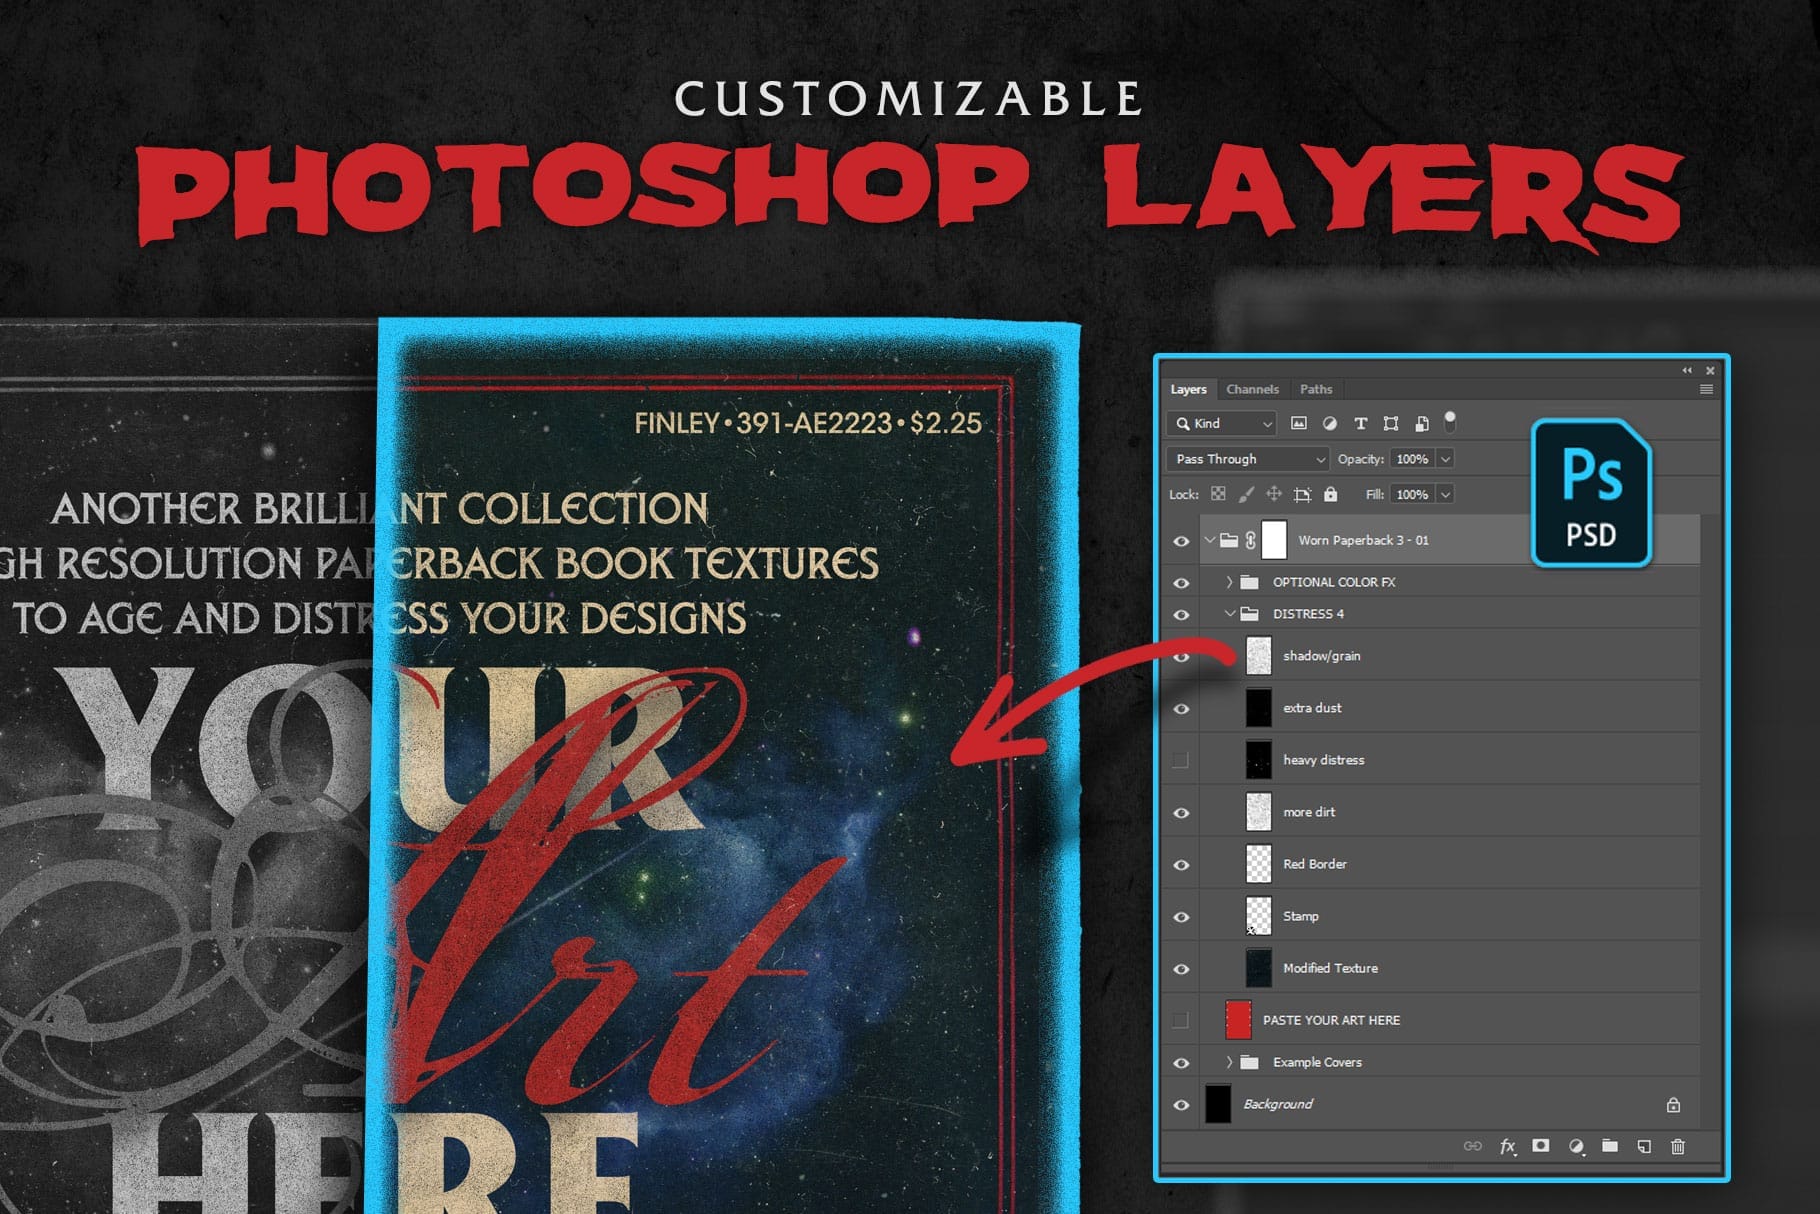Hide the Background layer
The height and width of the screenshot is (1214, 1820).
click(x=1181, y=1105)
